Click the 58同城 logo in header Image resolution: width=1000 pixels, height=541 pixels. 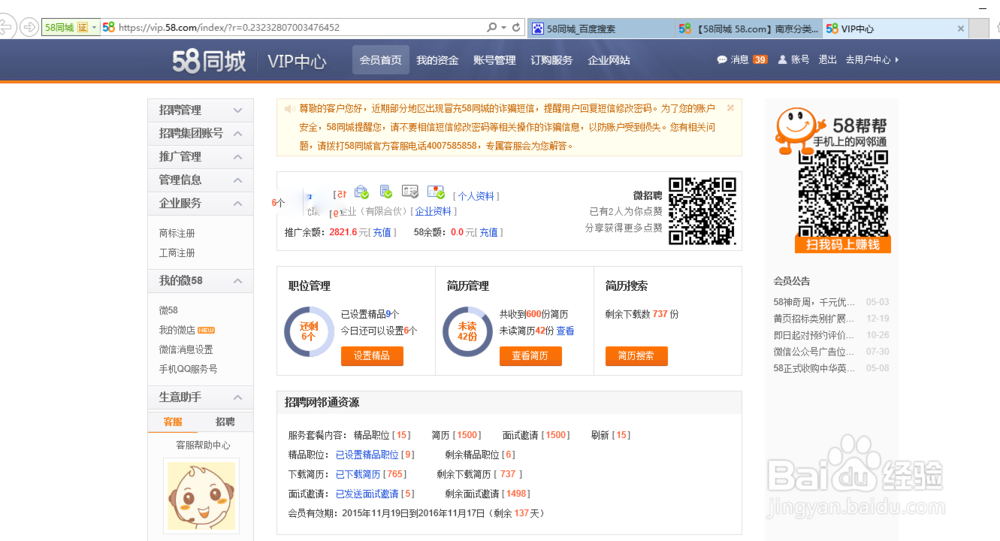(209, 61)
